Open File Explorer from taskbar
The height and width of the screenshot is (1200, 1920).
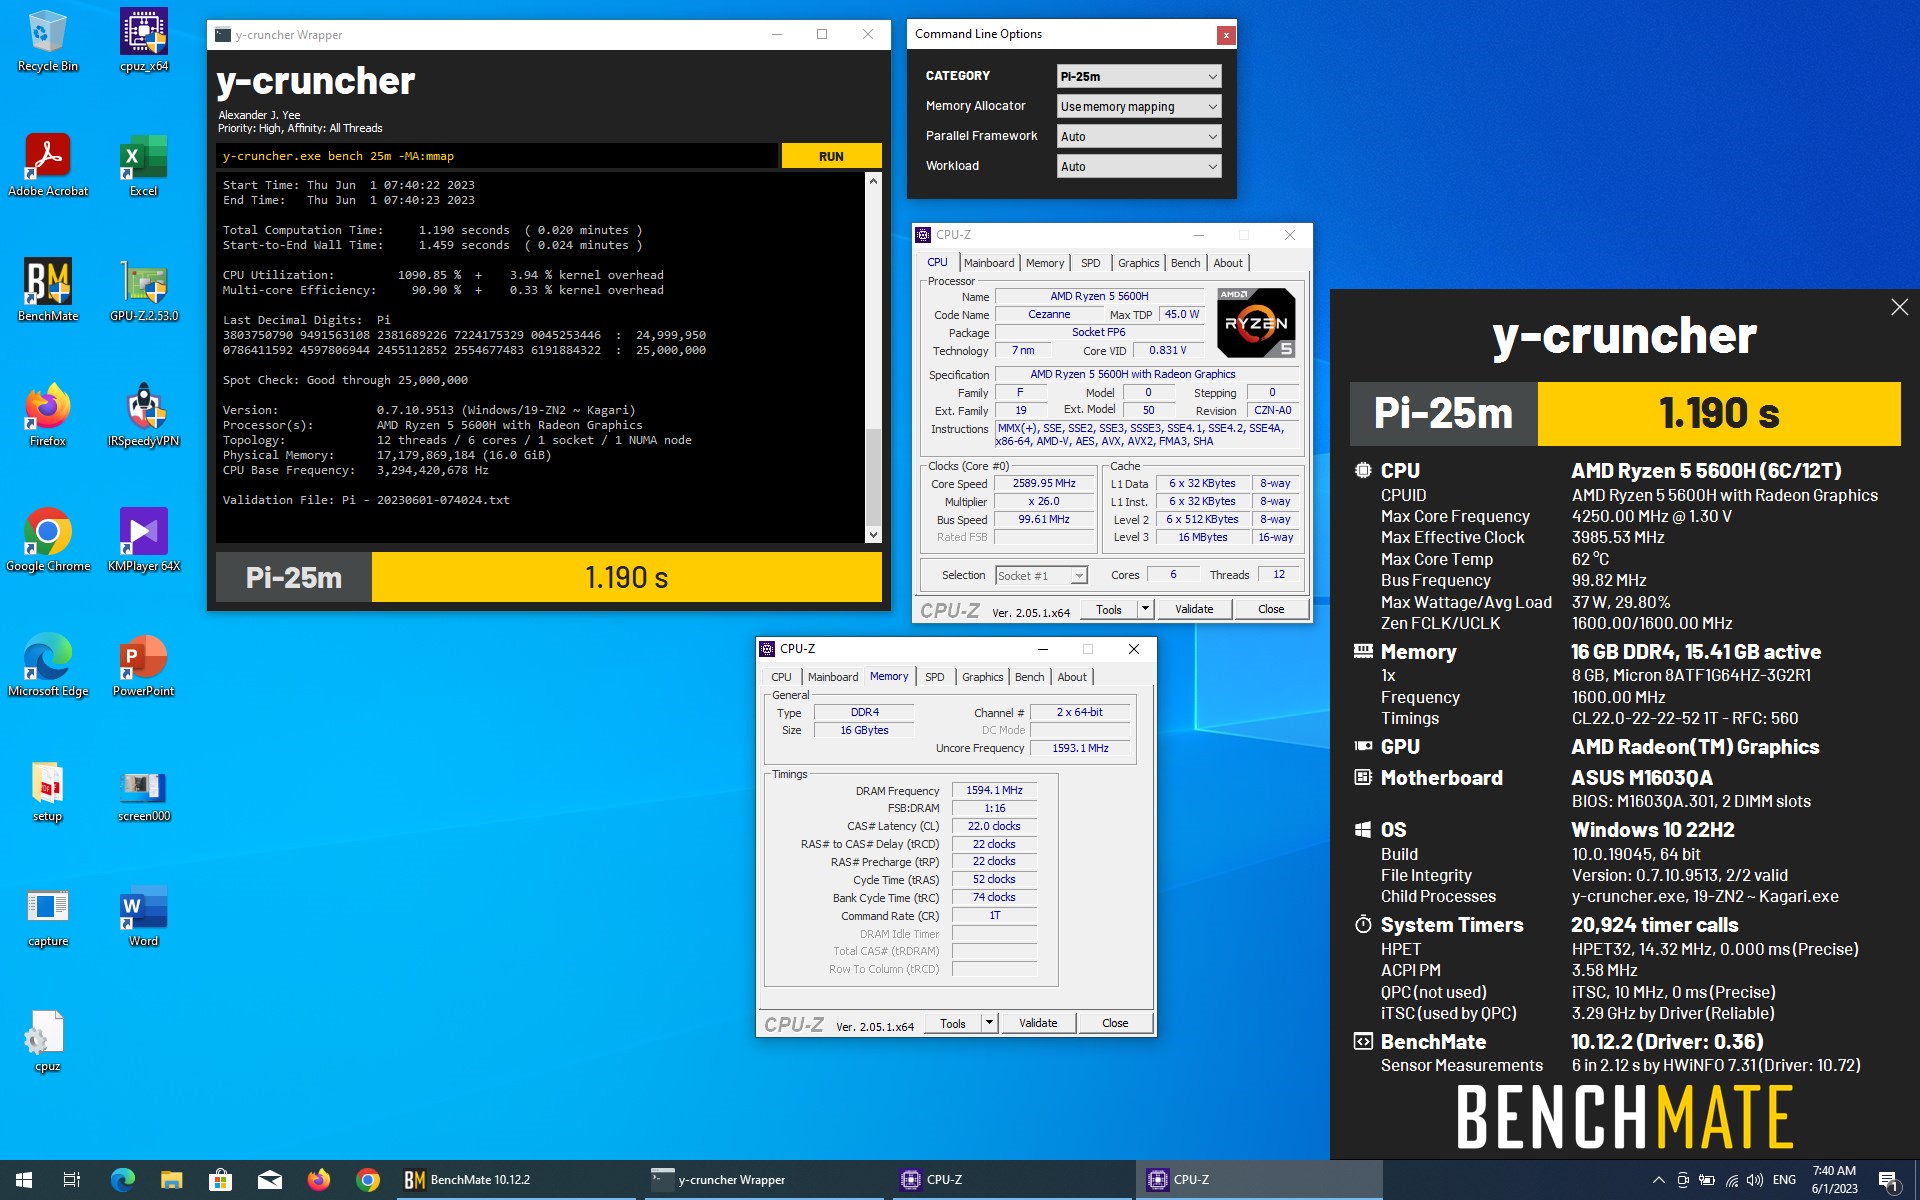[172, 1180]
